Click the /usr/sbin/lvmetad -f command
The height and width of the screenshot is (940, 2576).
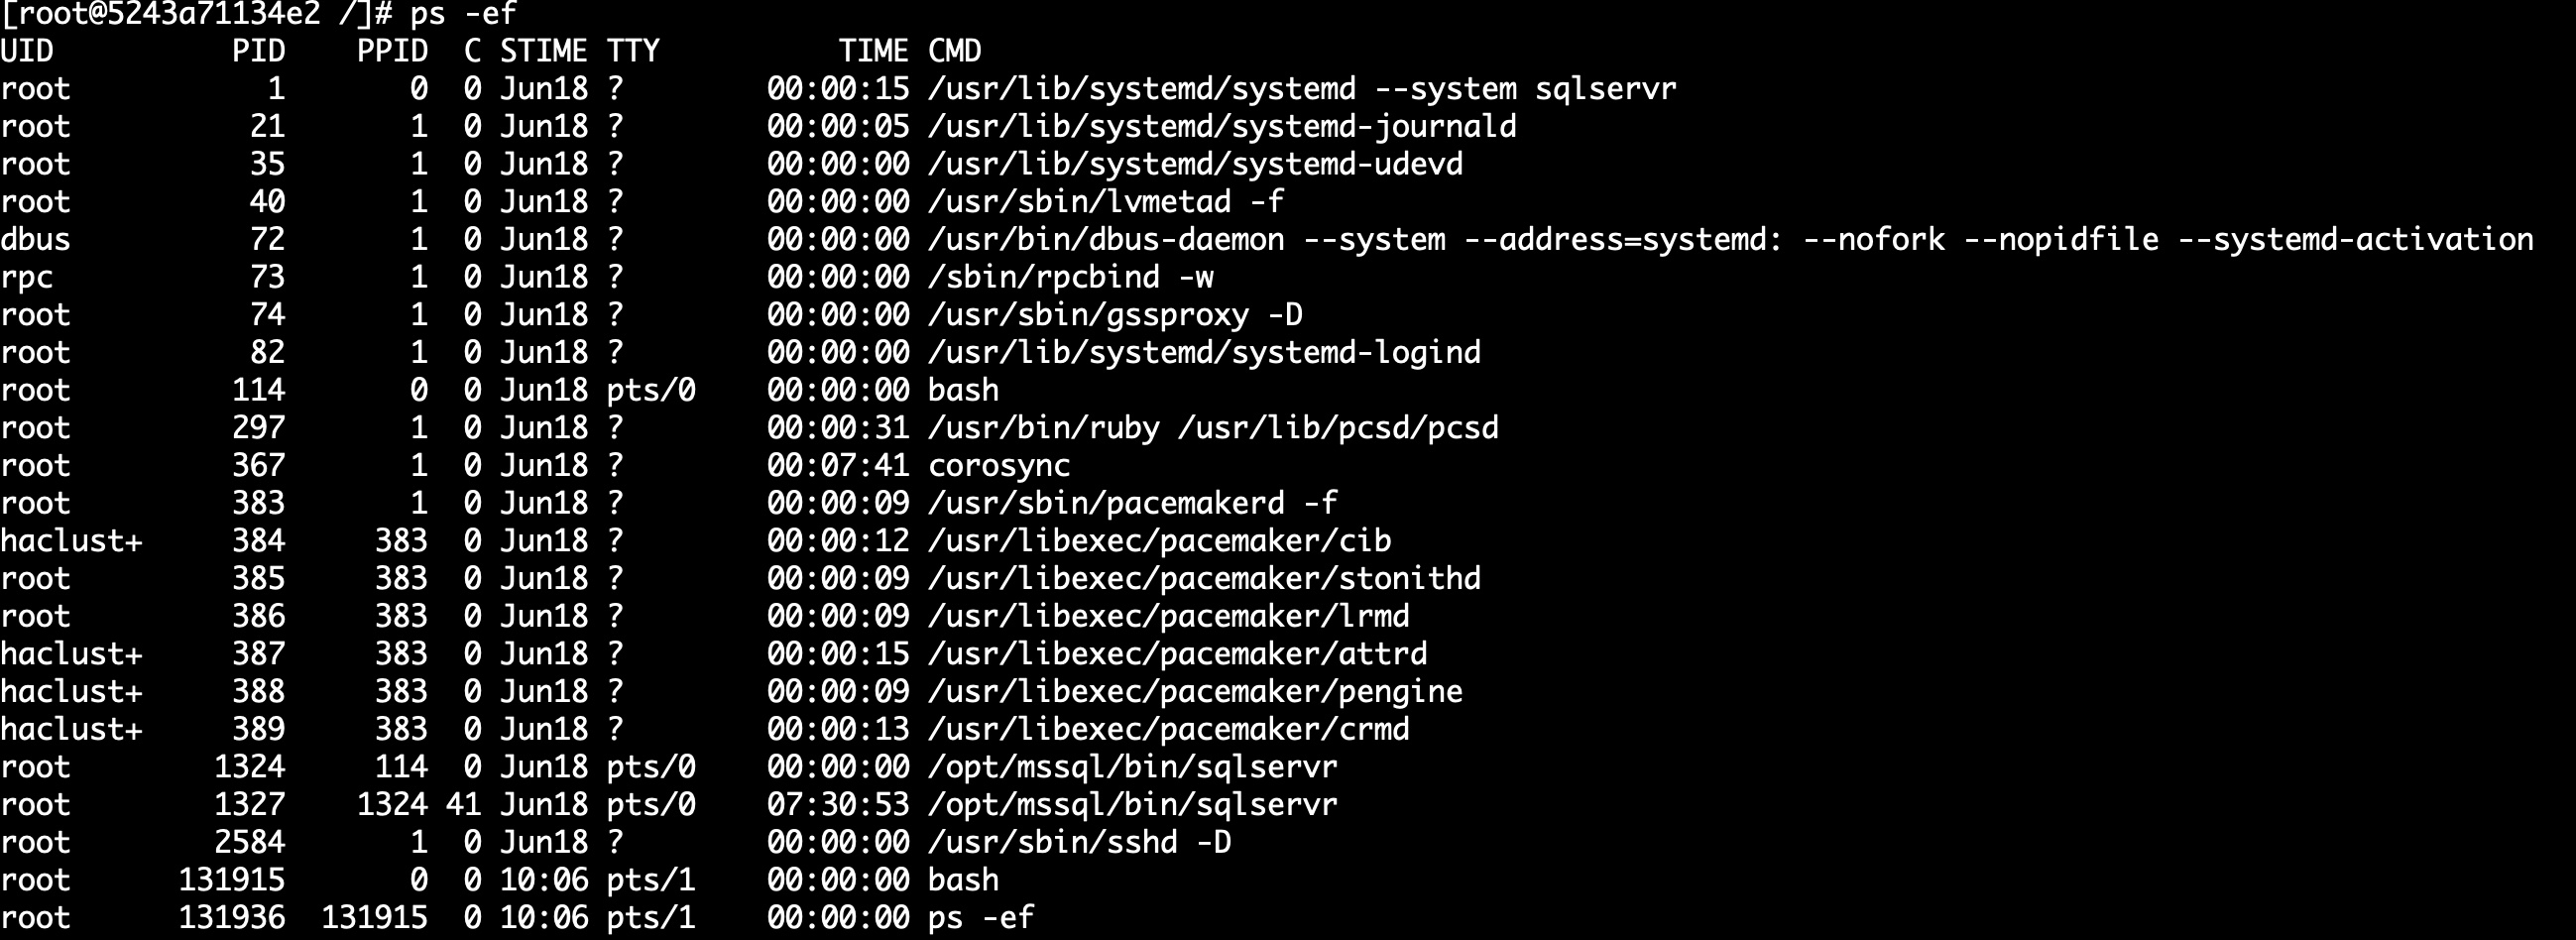[1105, 202]
